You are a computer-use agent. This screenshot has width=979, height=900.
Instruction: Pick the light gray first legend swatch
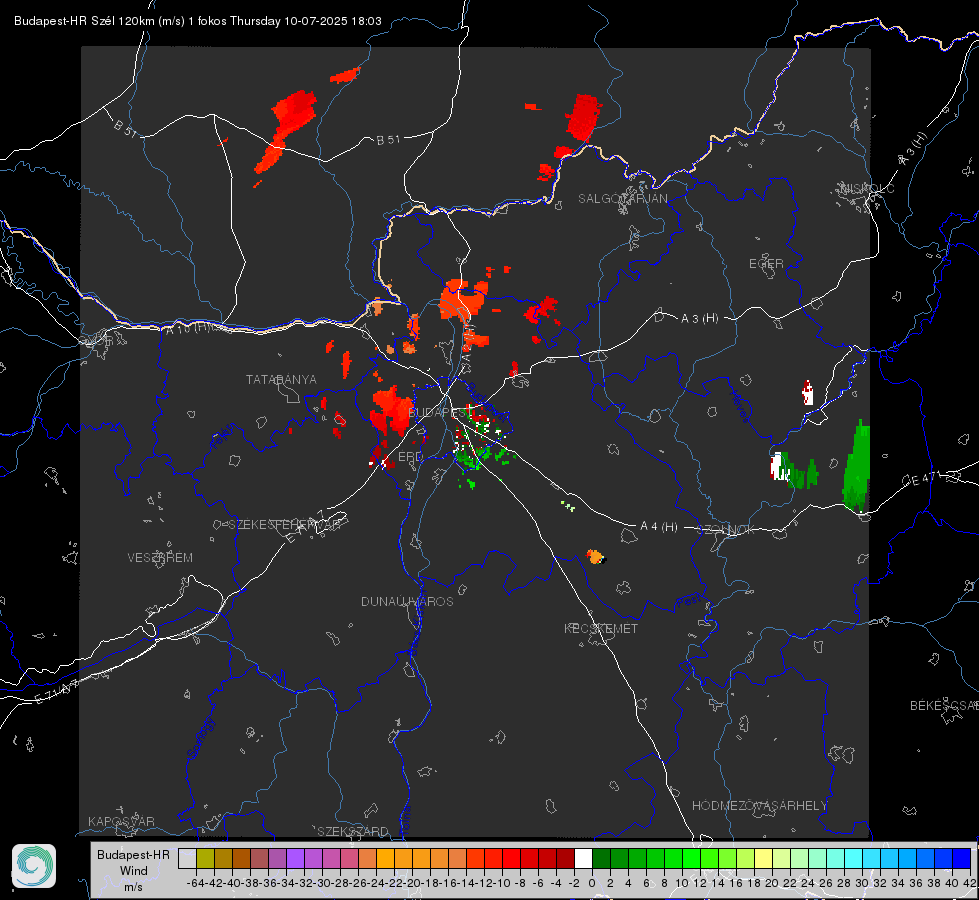coord(187,858)
